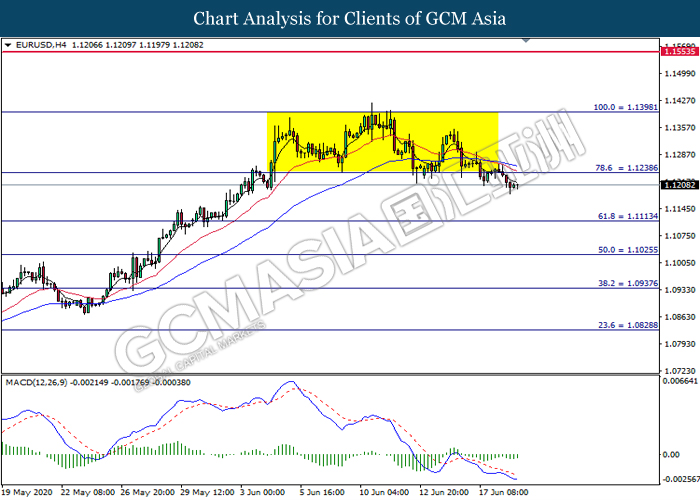Click the price axis value 1.08630
The width and height of the screenshot is (700, 500).
point(680,317)
